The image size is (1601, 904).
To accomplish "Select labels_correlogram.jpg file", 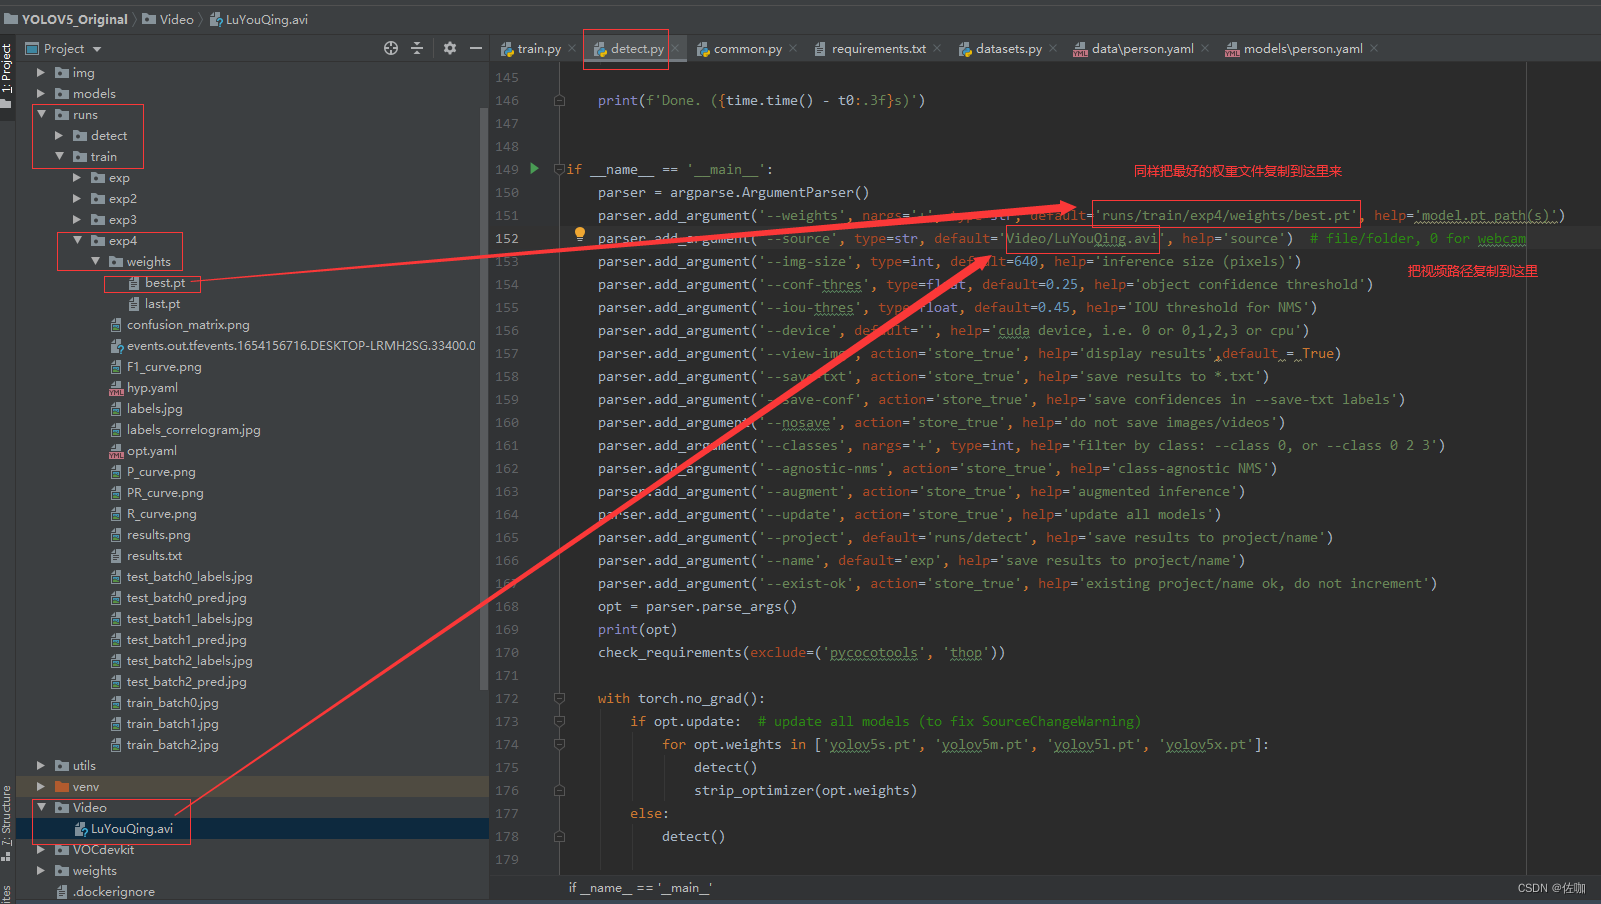I will 184,430.
